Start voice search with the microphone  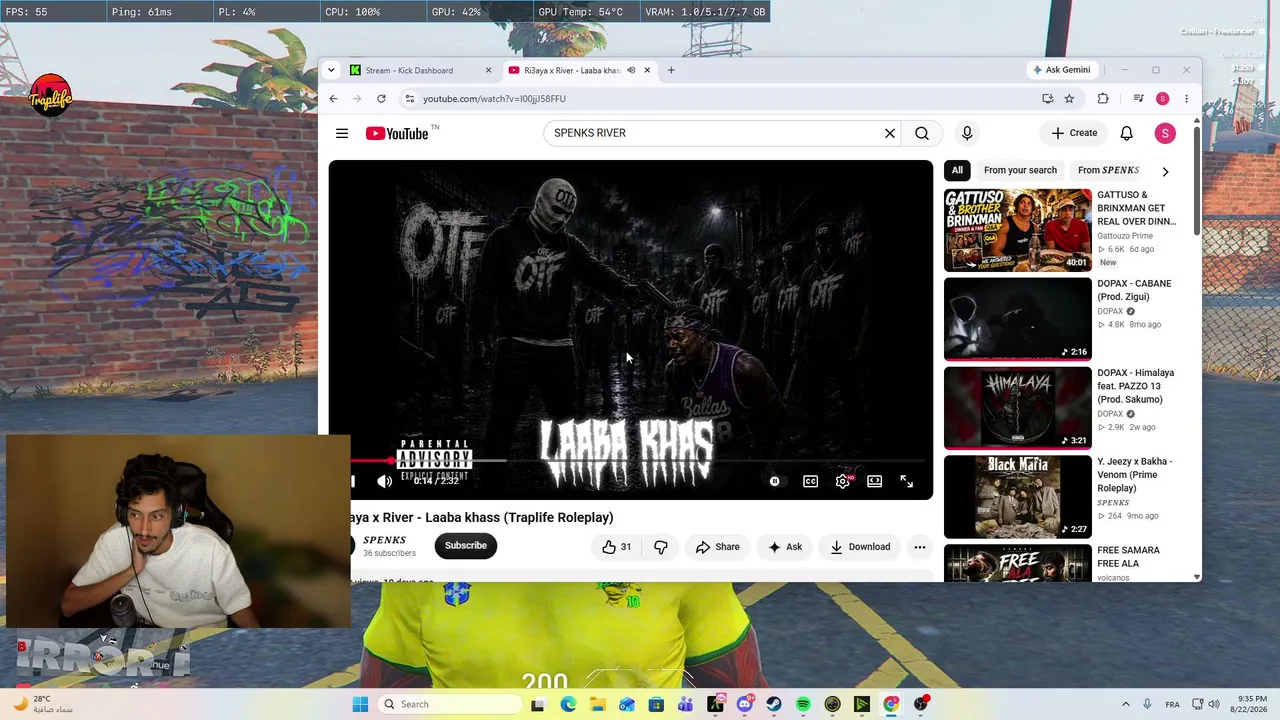coord(967,133)
